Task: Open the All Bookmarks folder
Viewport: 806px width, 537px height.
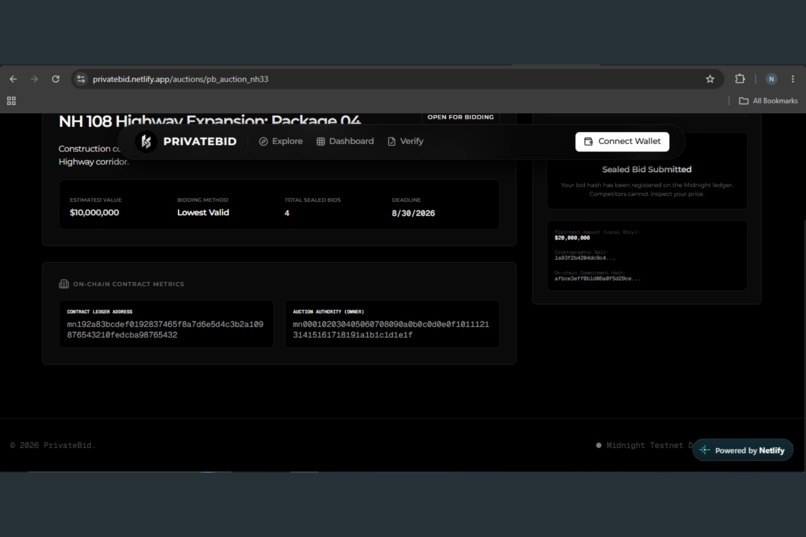Action: pos(768,101)
